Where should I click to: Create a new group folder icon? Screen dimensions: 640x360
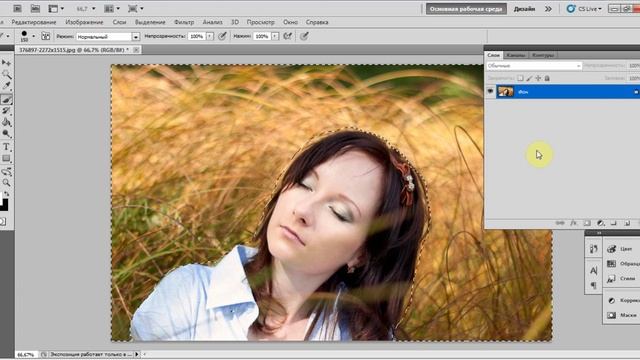click(x=613, y=223)
